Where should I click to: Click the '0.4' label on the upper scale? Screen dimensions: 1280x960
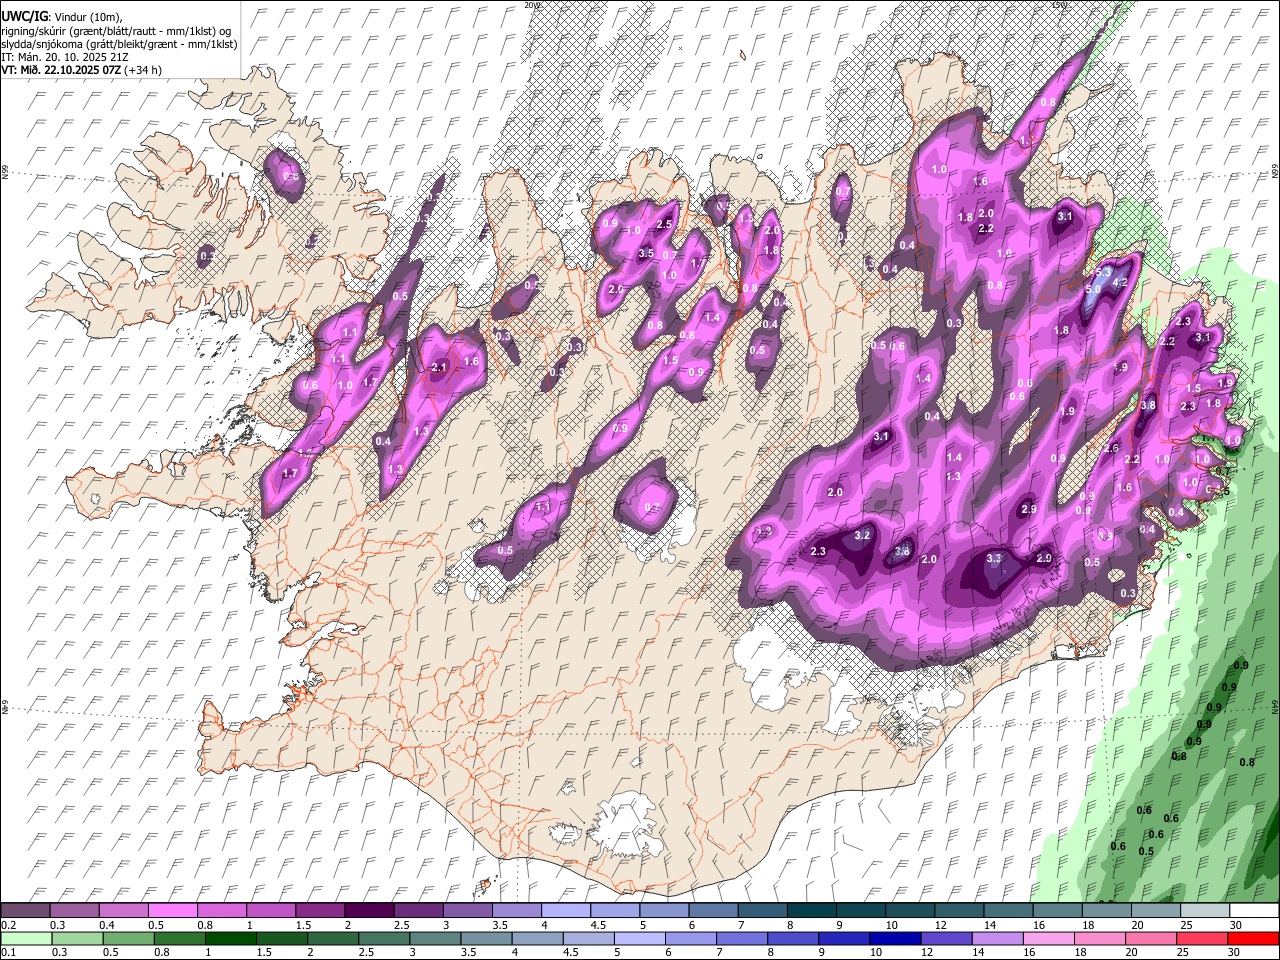pyautogui.click(x=108, y=925)
